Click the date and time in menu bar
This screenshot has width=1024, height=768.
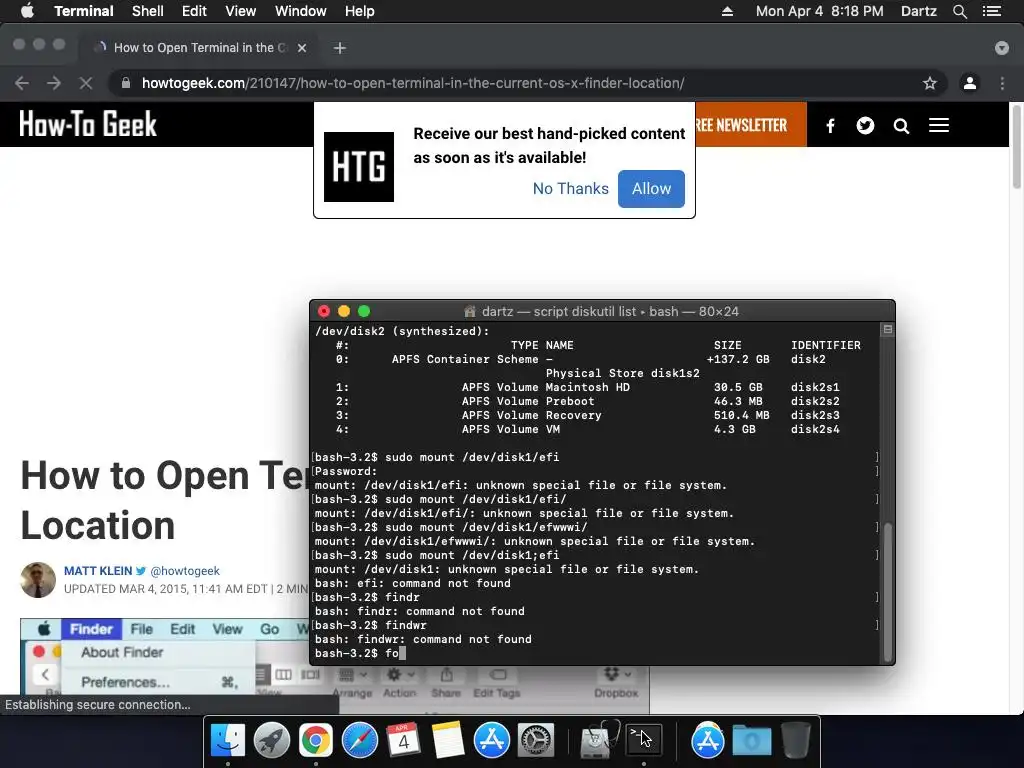coord(820,11)
